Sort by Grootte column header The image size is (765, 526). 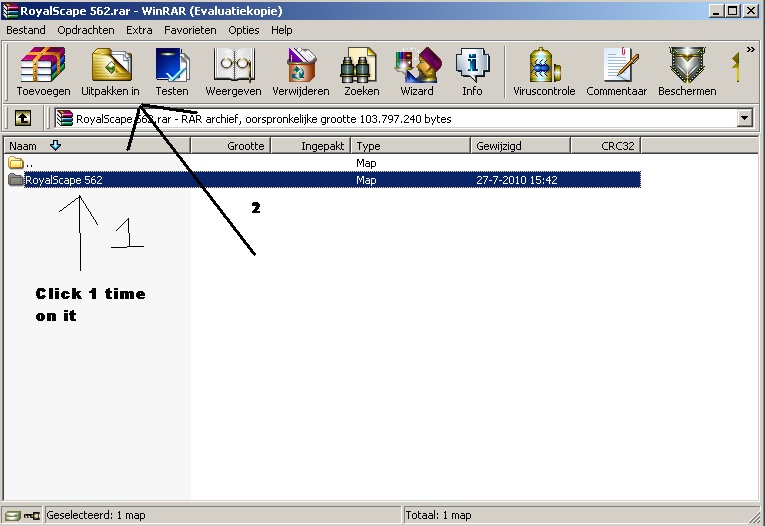point(231,146)
